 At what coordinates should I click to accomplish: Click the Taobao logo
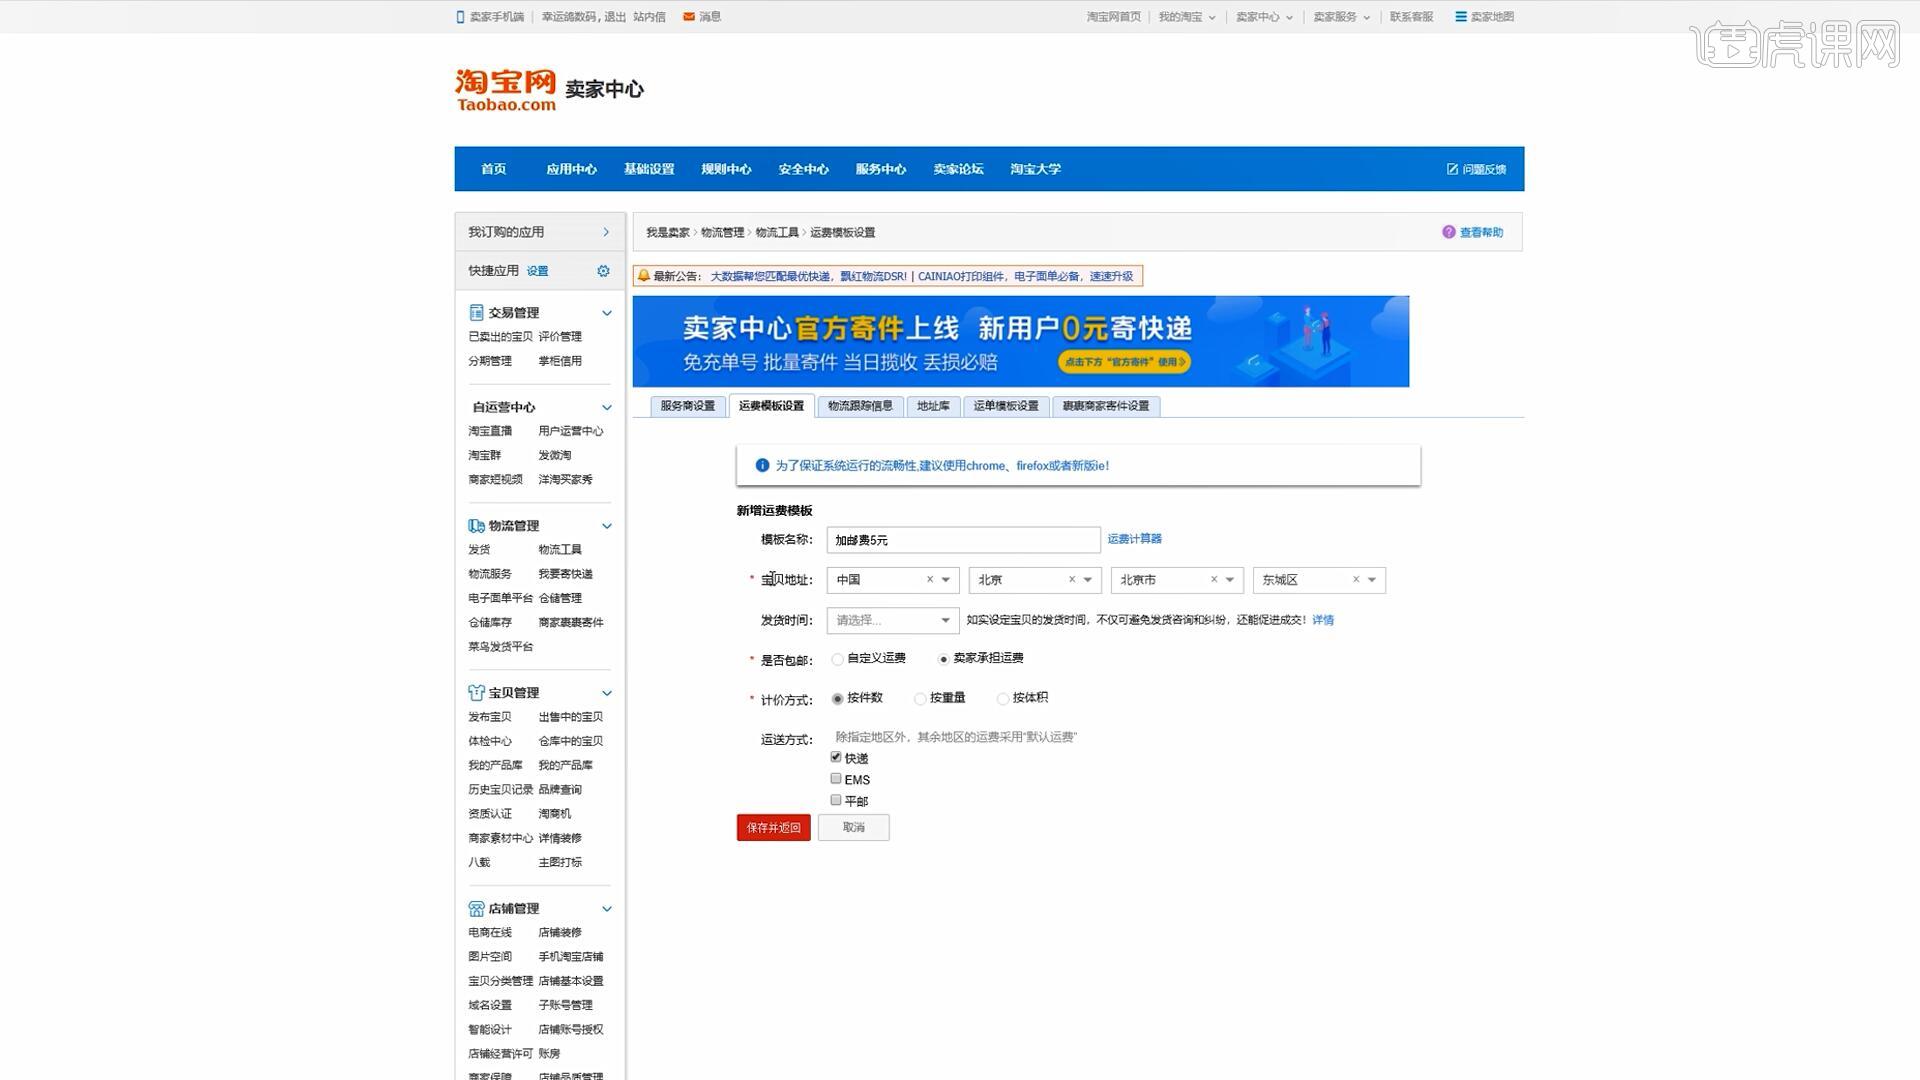pyautogui.click(x=505, y=90)
